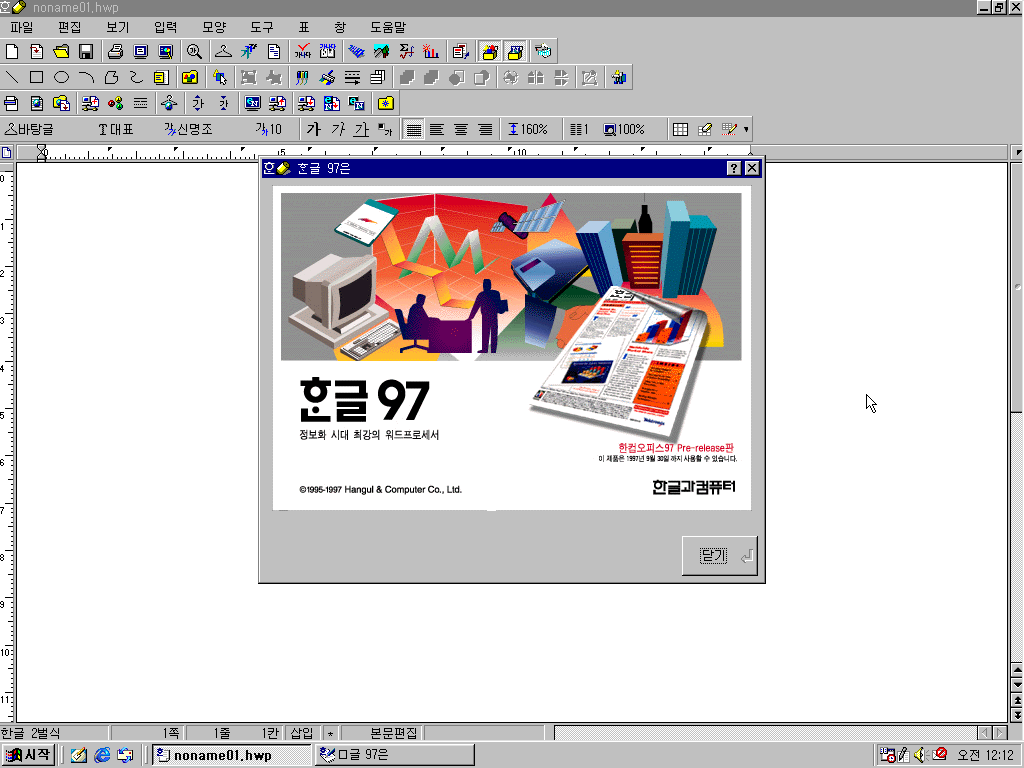Screen dimensions: 1024x768
Task: Select the freeform curve drawing tool
Action: [136, 78]
